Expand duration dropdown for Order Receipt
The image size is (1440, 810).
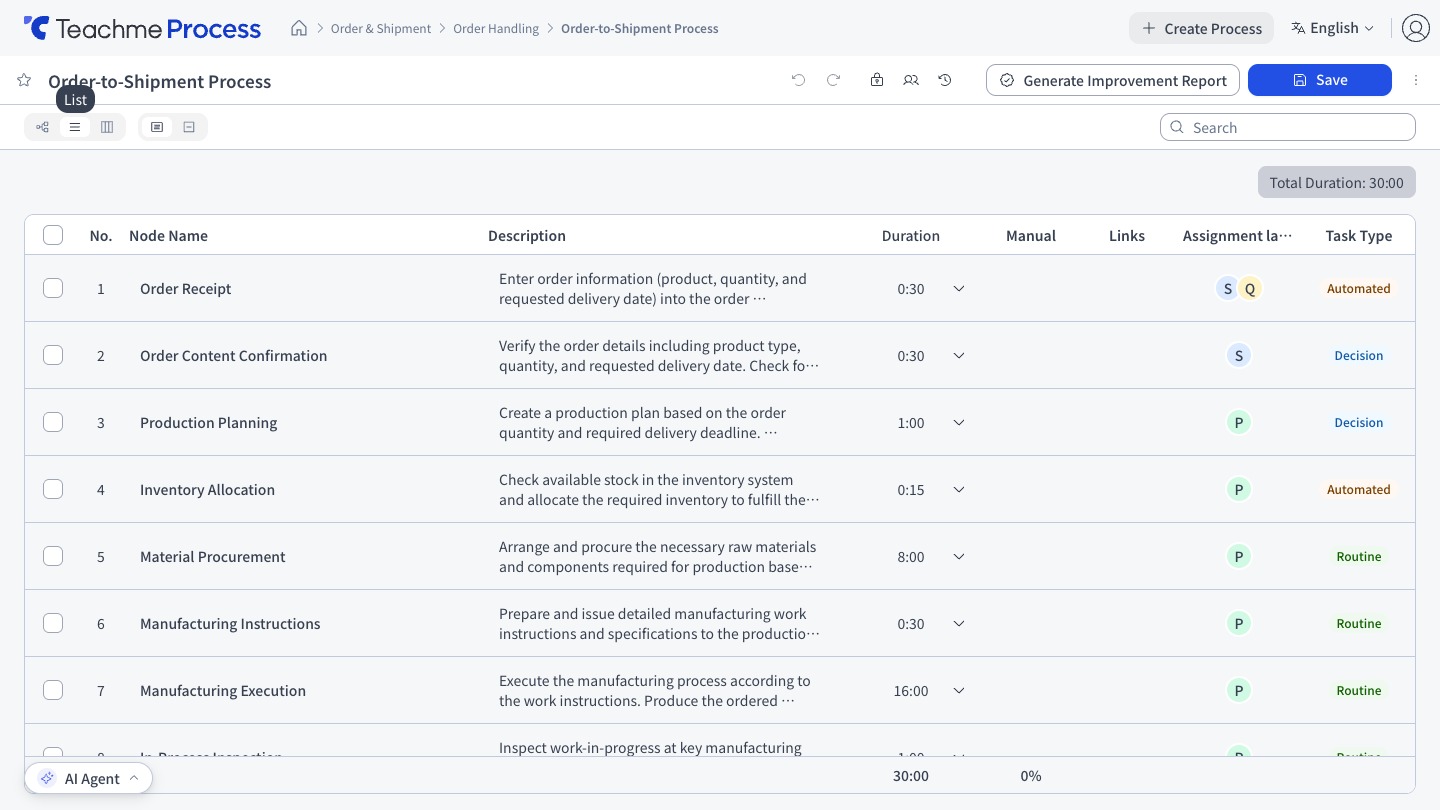[959, 289]
